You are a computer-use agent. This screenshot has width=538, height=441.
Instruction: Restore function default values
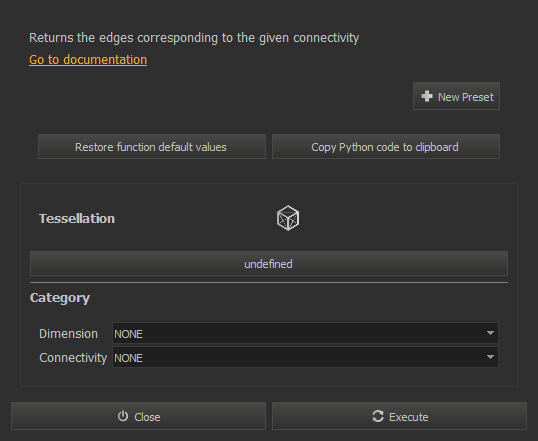152,147
